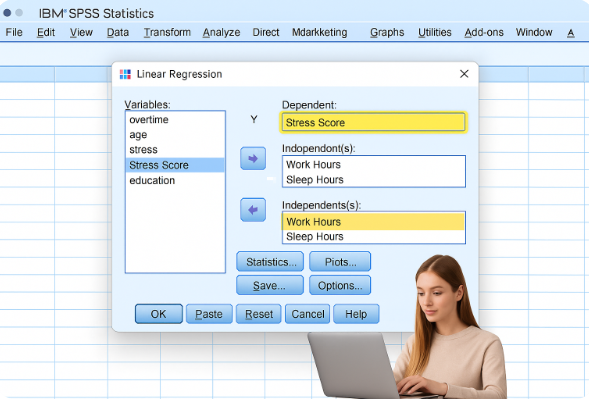Open the Transform menu
The width and height of the screenshot is (589, 404).
click(167, 32)
